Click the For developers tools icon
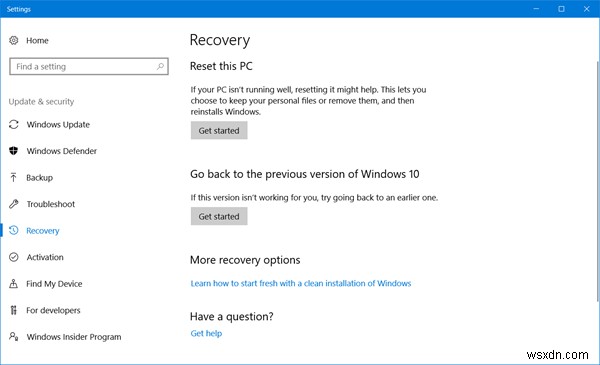Screen dimensions: 600x365 [14, 310]
